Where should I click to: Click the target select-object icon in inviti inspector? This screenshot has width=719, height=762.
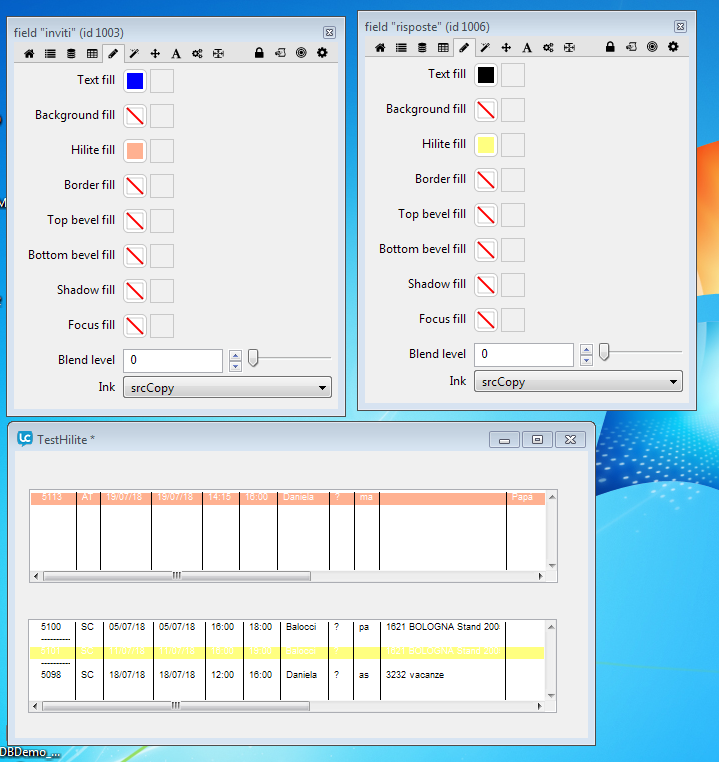coord(301,53)
